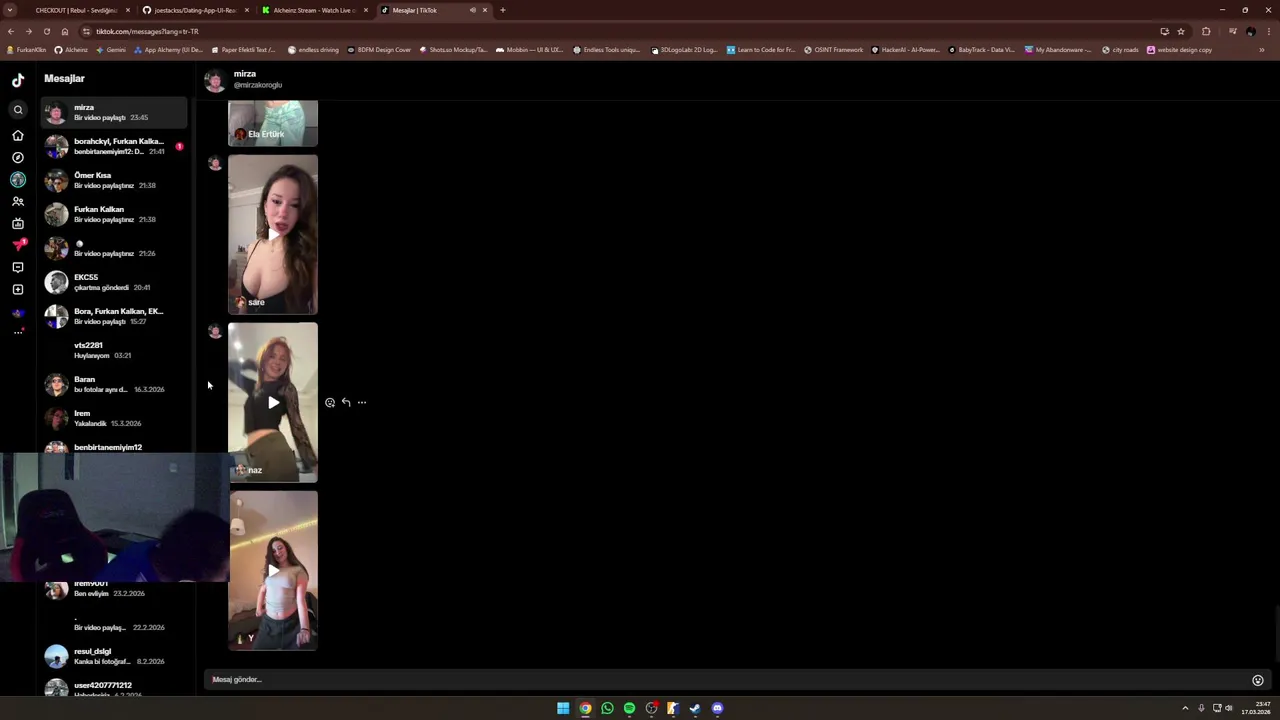Viewport: 1280px width, 720px height.
Task: Open Spotify from taskbar
Action: point(629,708)
